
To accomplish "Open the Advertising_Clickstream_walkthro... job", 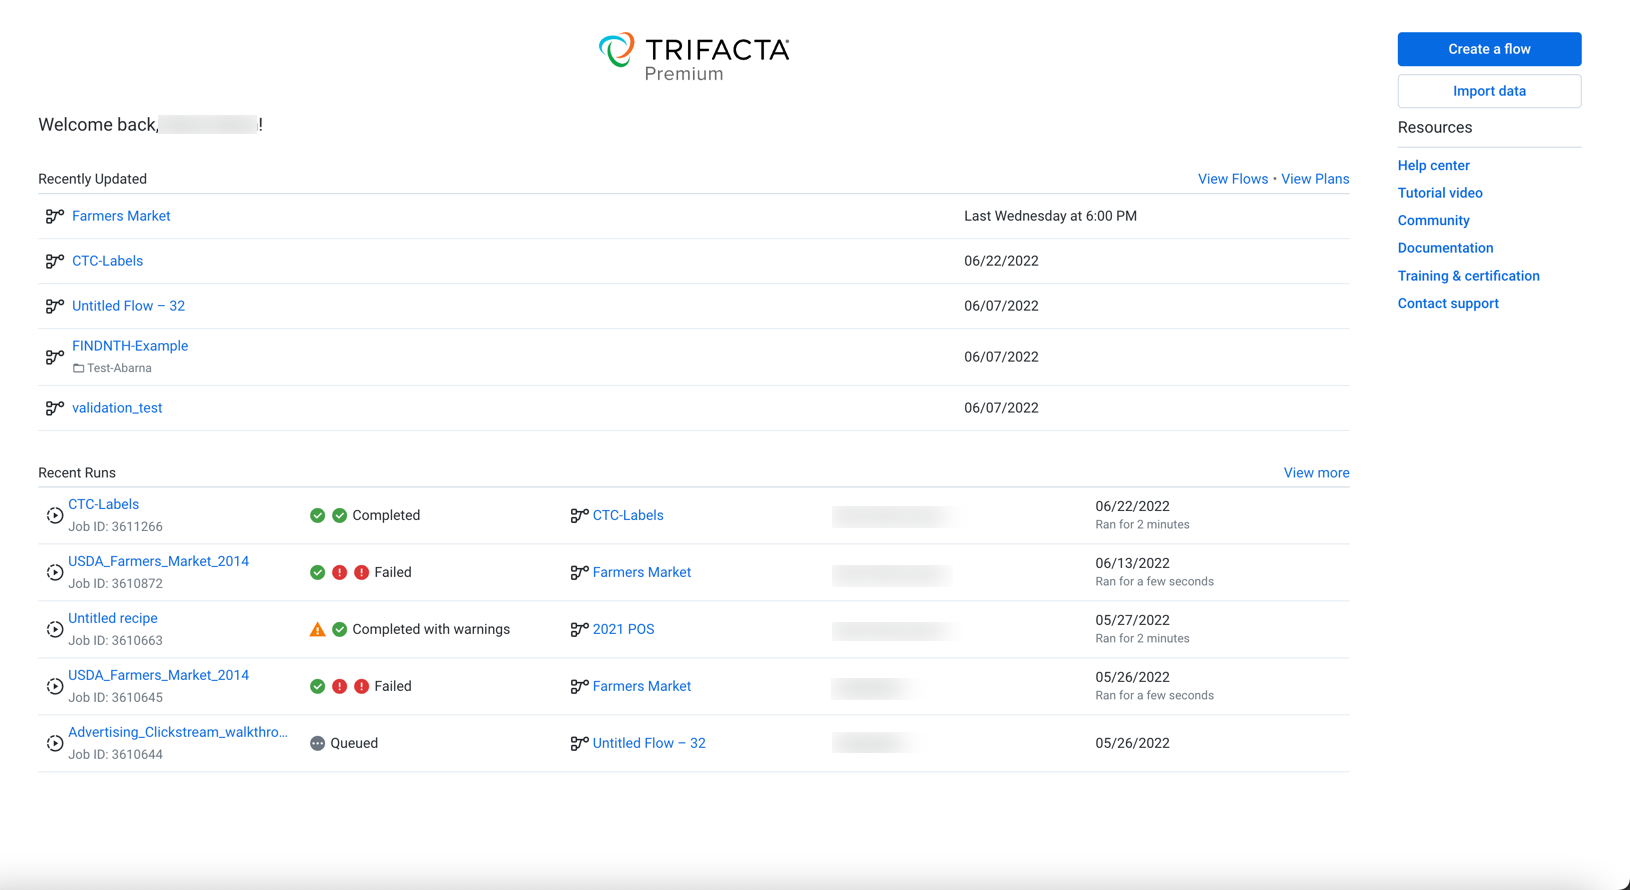I will 178,733.
